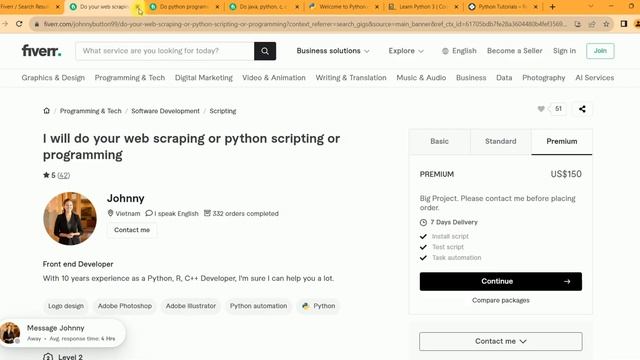Click the Compare packages link
640x360 pixels.
(x=500, y=300)
